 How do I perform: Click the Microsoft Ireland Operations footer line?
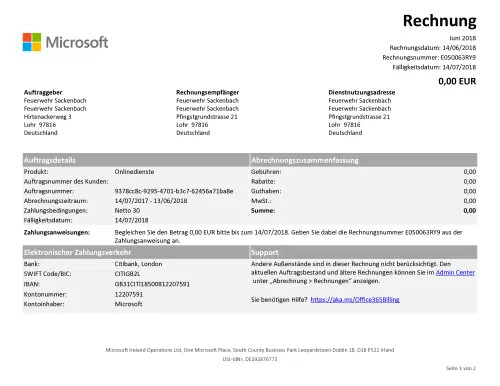(x=250, y=350)
